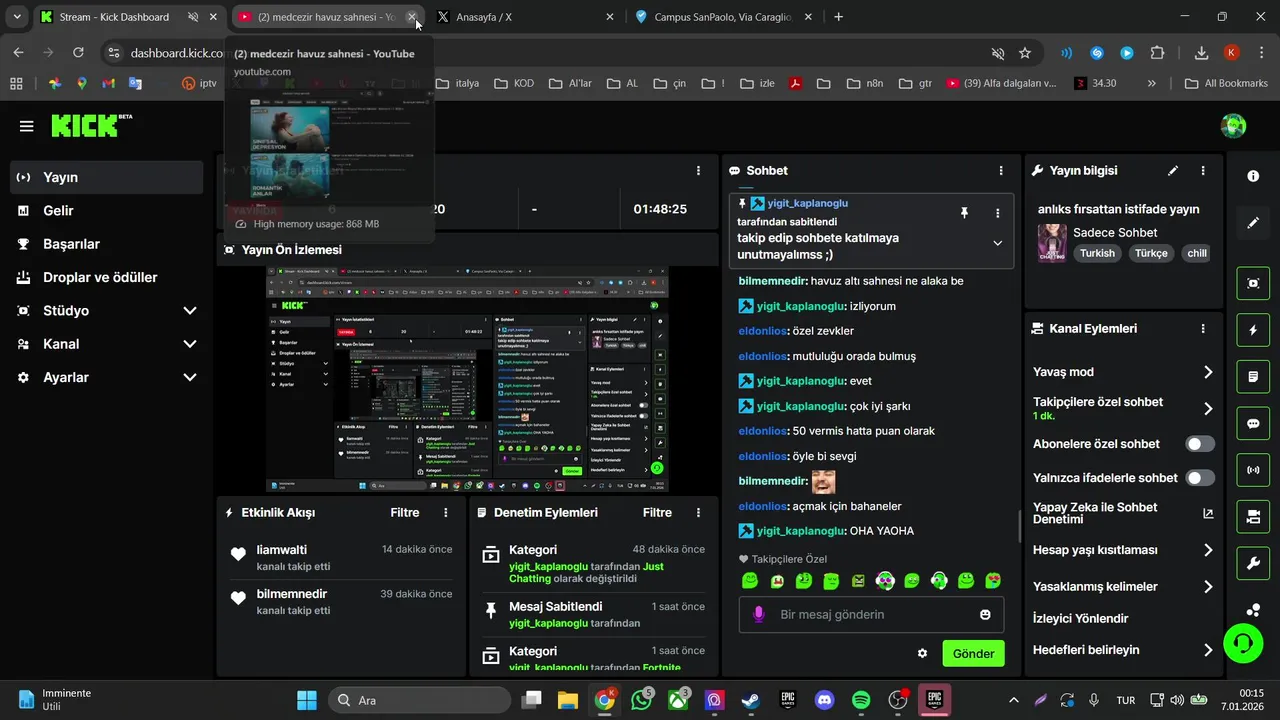This screenshot has height=720, width=1280.
Task: Open Hedefleri belirleyin arrow
Action: tap(1208, 650)
